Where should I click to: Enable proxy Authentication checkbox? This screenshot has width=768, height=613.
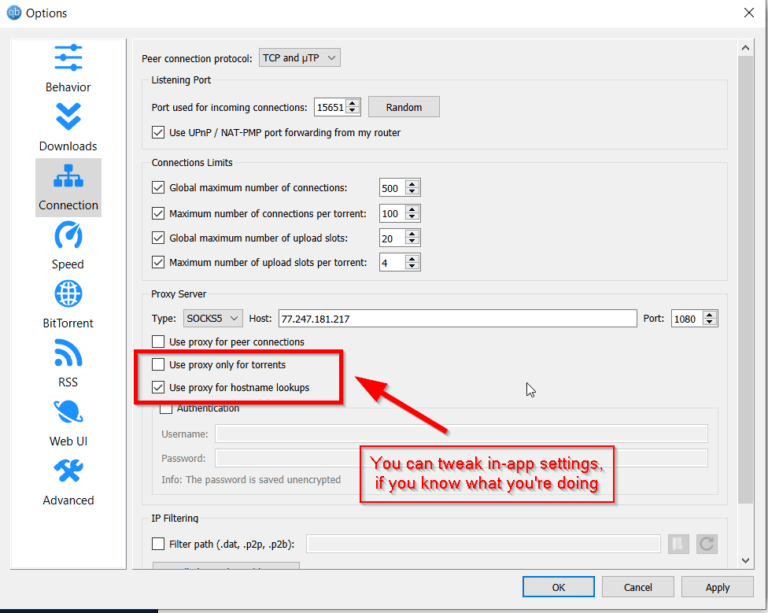pyautogui.click(x=166, y=408)
